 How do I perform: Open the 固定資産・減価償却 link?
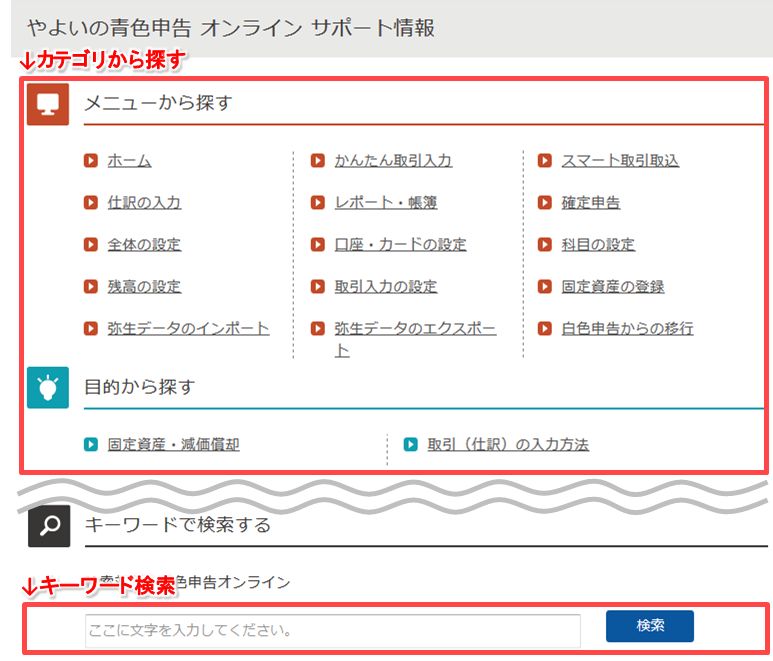(174, 445)
